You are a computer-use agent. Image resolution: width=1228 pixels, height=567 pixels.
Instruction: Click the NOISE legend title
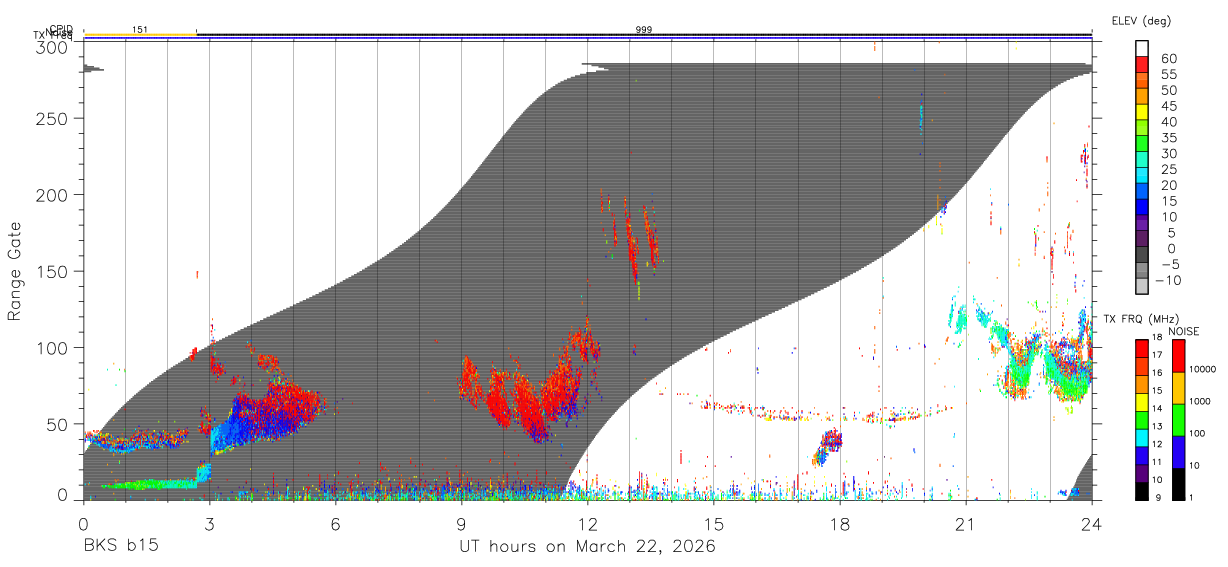pyautogui.click(x=1185, y=331)
